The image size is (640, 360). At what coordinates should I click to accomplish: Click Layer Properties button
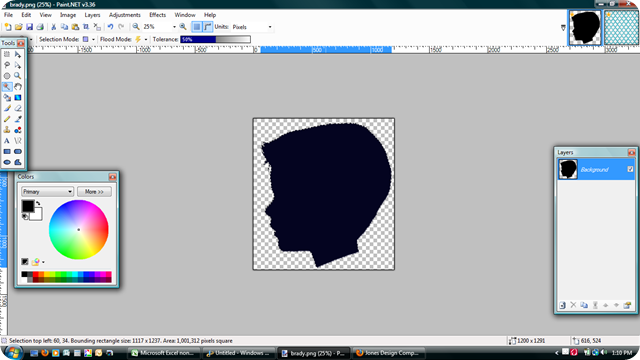[627, 305]
